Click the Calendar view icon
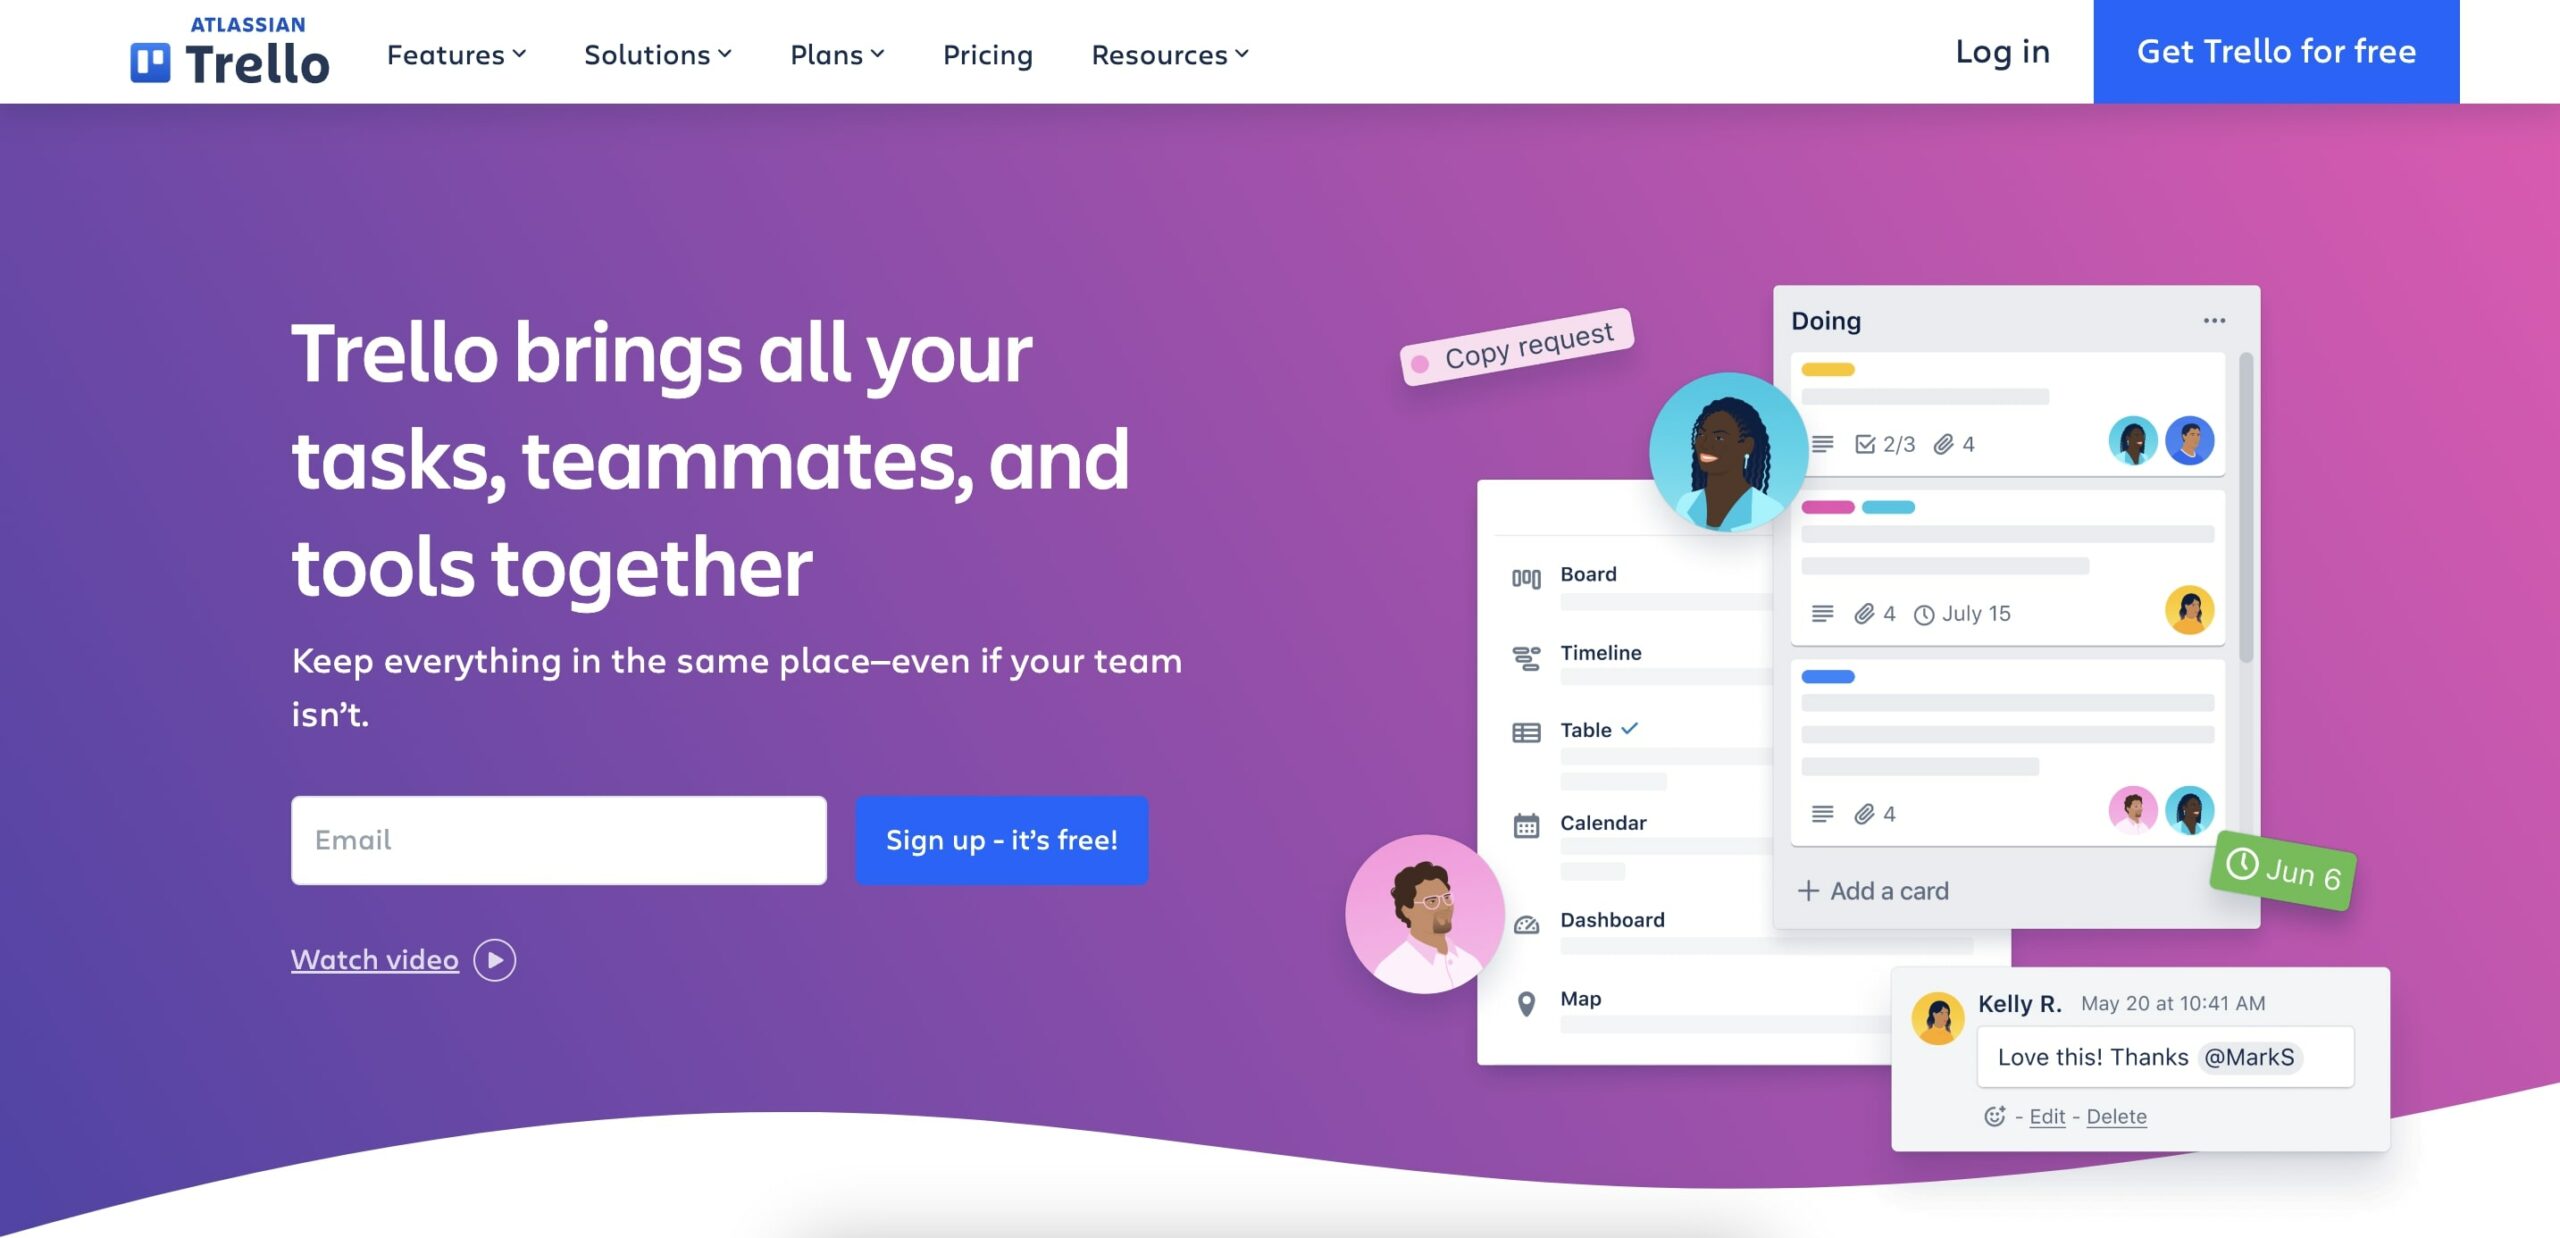 click(1527, 823)
